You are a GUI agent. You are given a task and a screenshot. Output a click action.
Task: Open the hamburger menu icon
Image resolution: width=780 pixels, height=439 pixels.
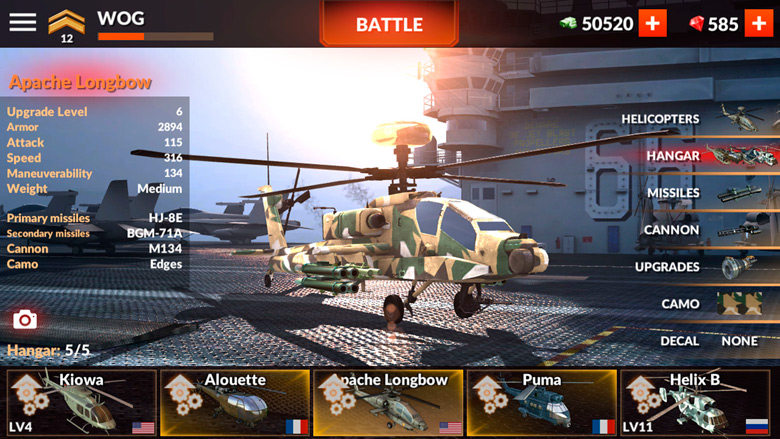point(22,22)
